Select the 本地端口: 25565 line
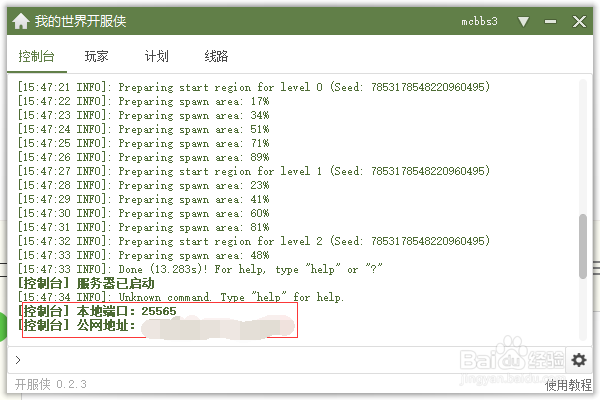The width and height of the screenshot is (600, 400). click(97, 311)
